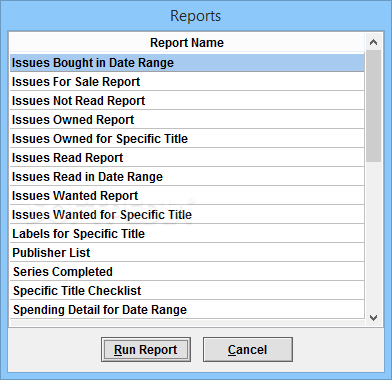Choose the Issues Read Report row
The image size is (392, 380).
point(187,158)
